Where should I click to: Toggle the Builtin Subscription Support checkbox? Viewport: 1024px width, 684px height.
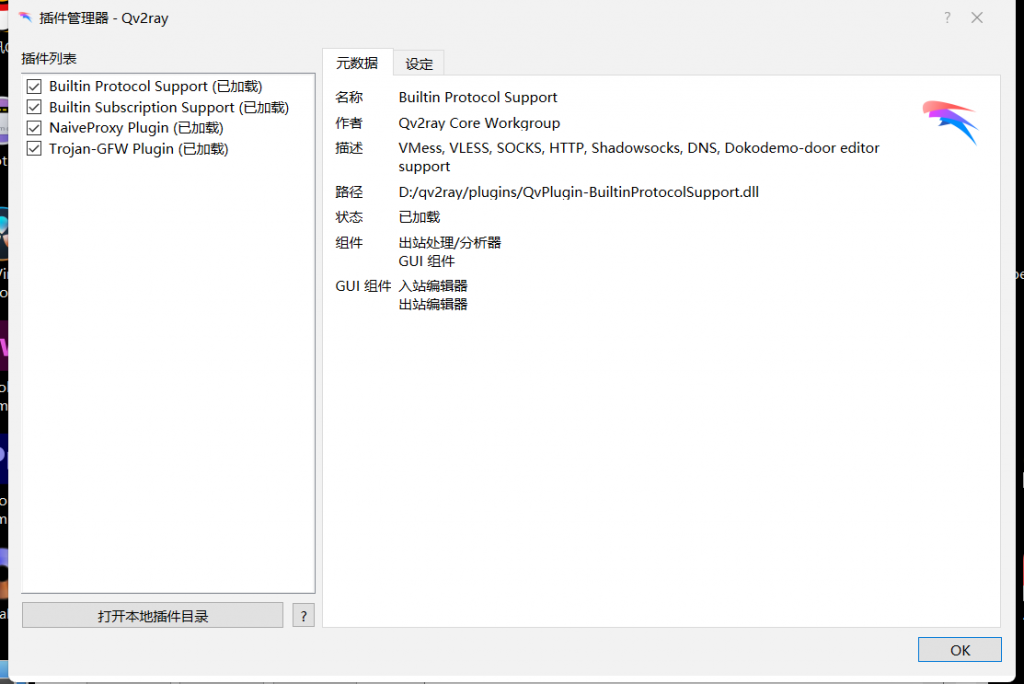pos(34,108)
